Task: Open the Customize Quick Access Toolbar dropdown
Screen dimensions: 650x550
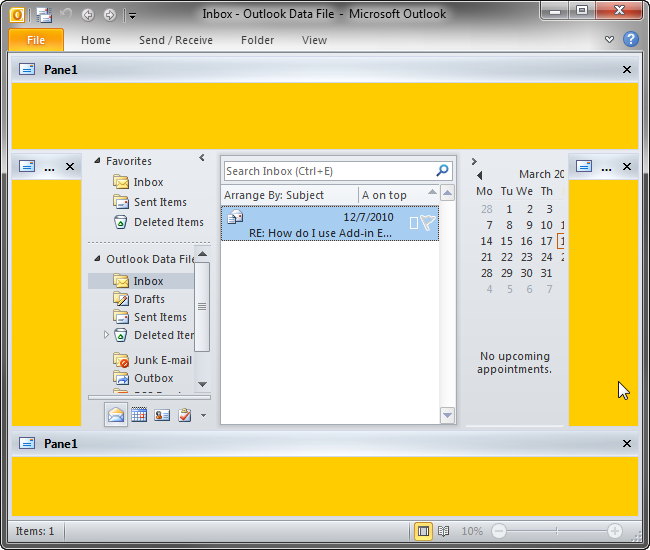Action: pos(133,16)
